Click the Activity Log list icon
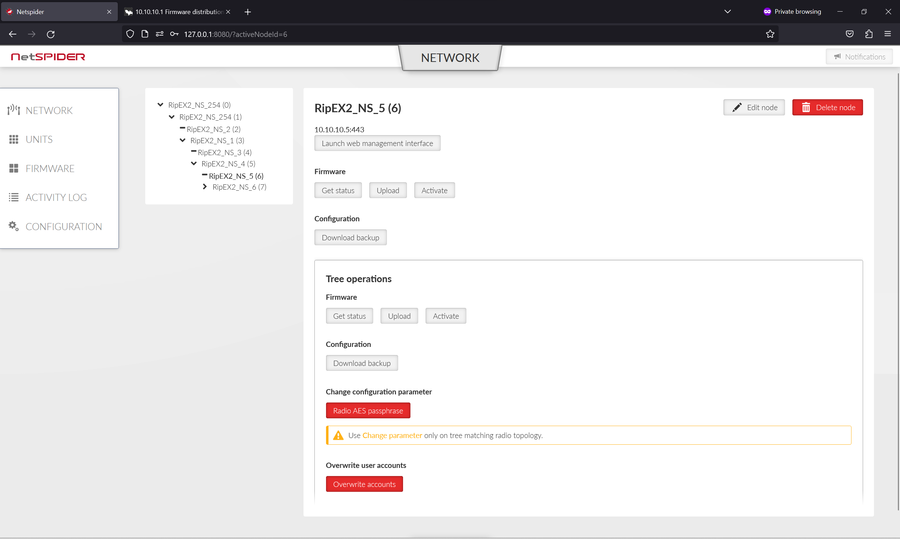This screenshot has height=539, width=900. (14, 197)
